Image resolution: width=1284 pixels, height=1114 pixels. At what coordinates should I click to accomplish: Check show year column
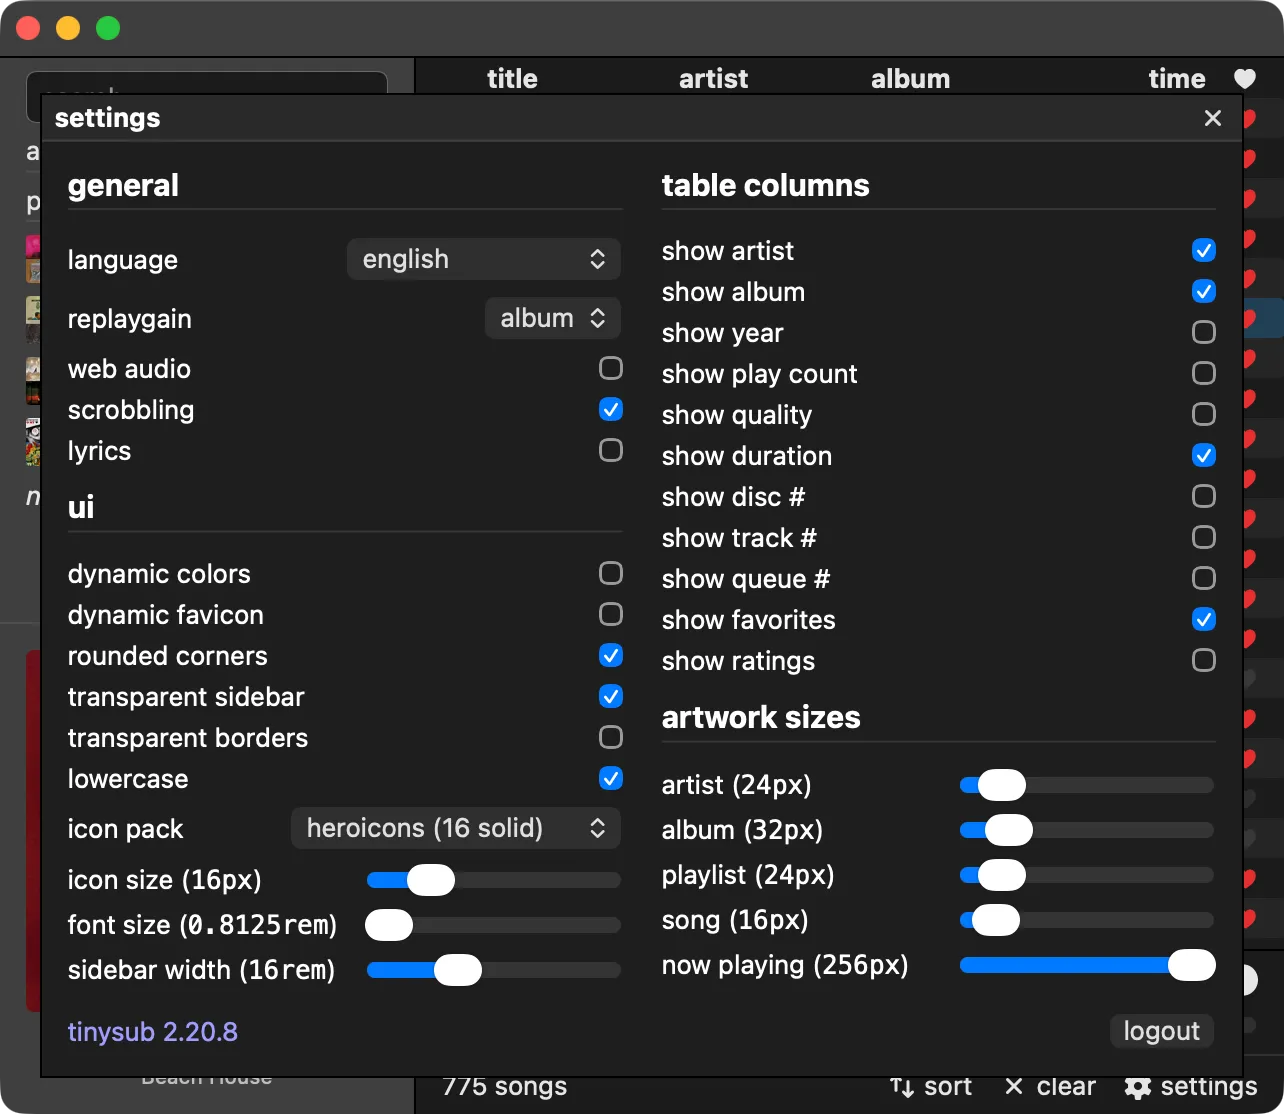pos(1204,332)
